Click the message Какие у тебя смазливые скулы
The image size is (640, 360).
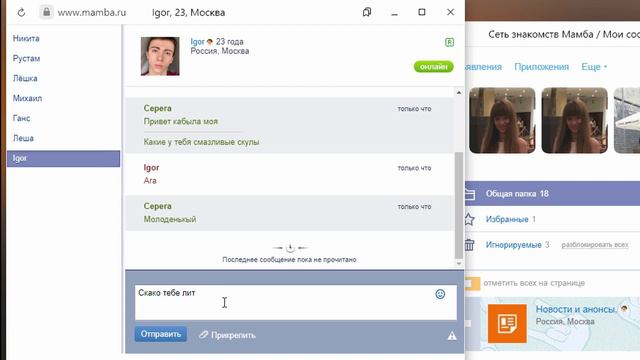pos(201,142)
